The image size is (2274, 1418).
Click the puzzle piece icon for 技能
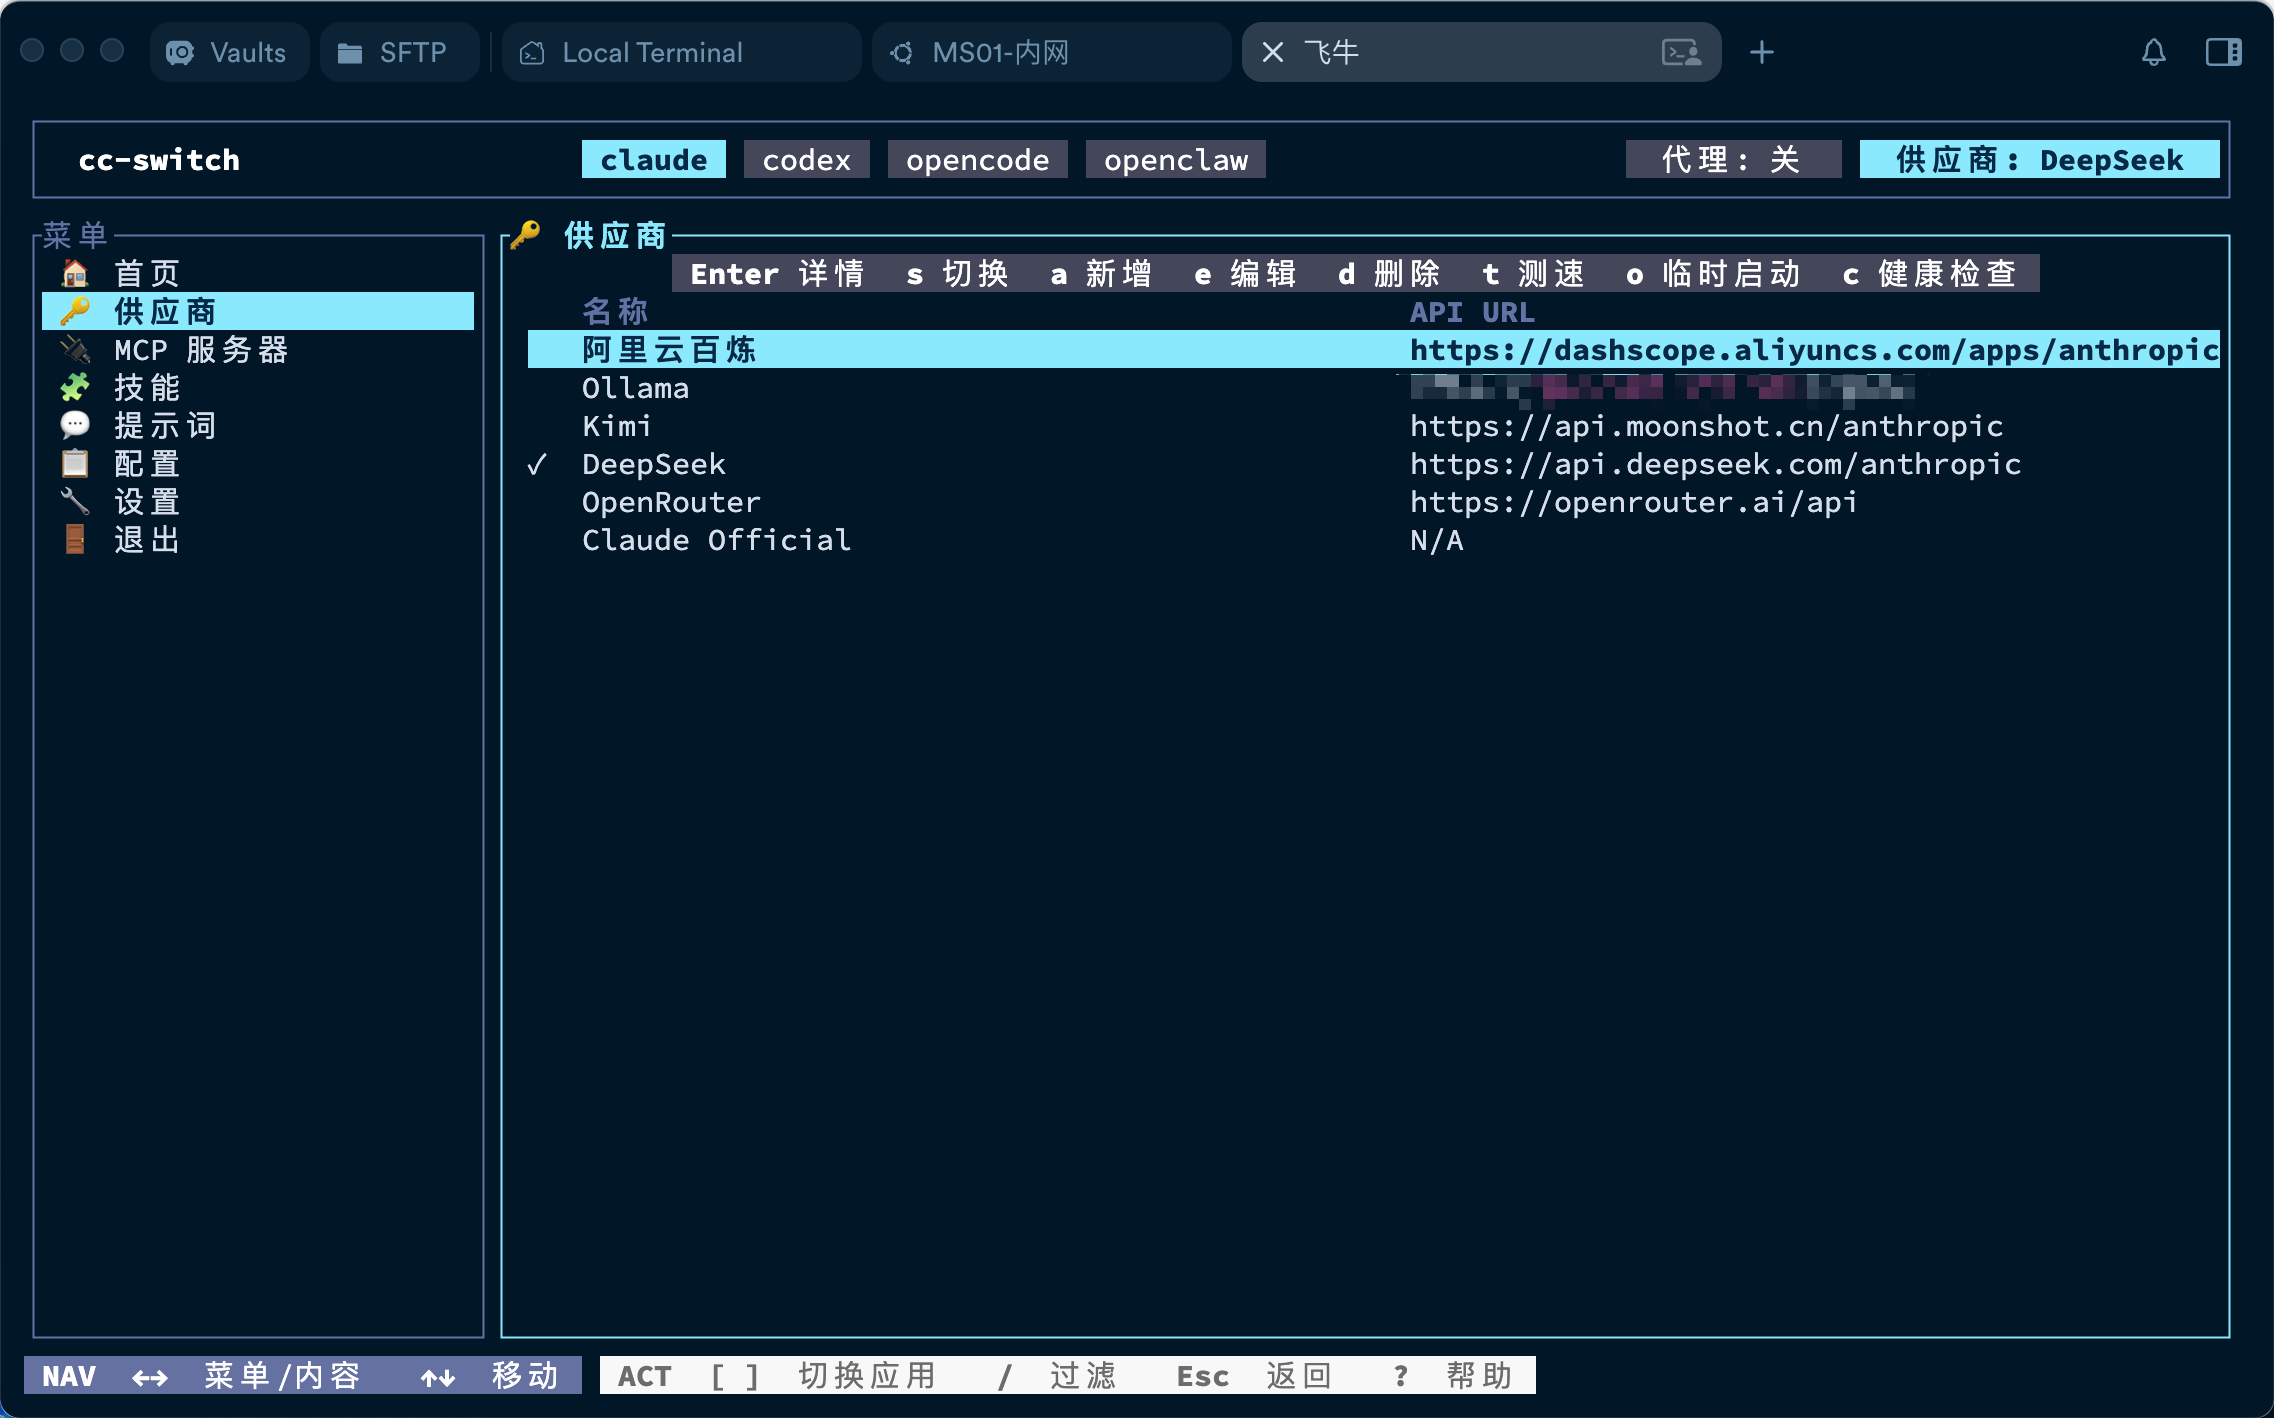click(x=75, y=387)
